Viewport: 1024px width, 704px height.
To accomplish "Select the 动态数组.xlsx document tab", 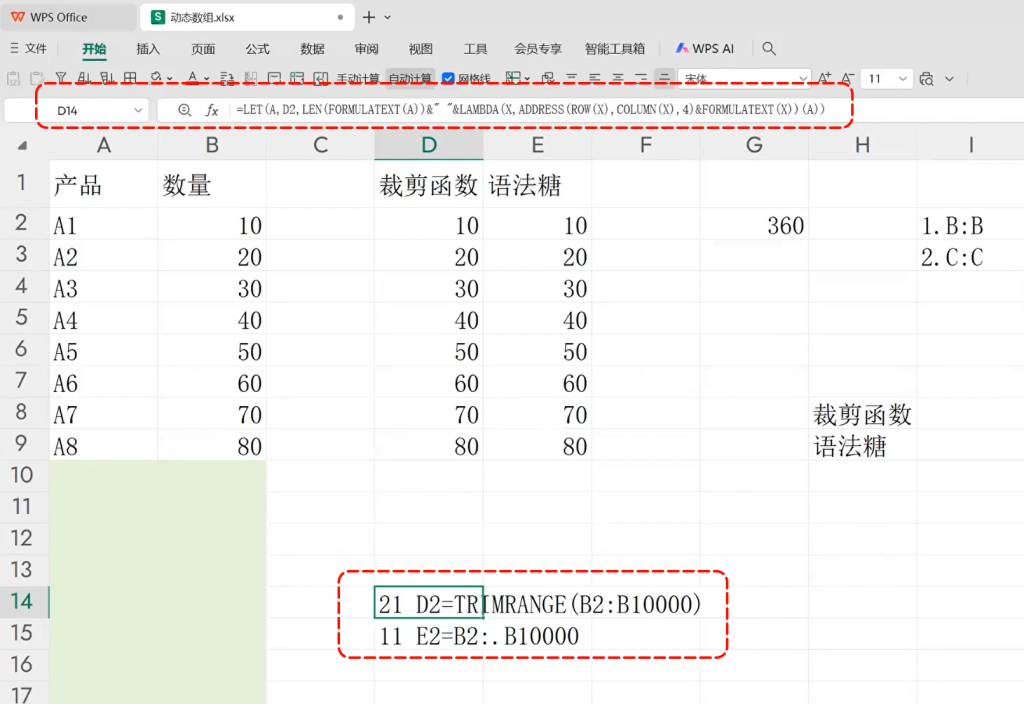I will 248,18.
